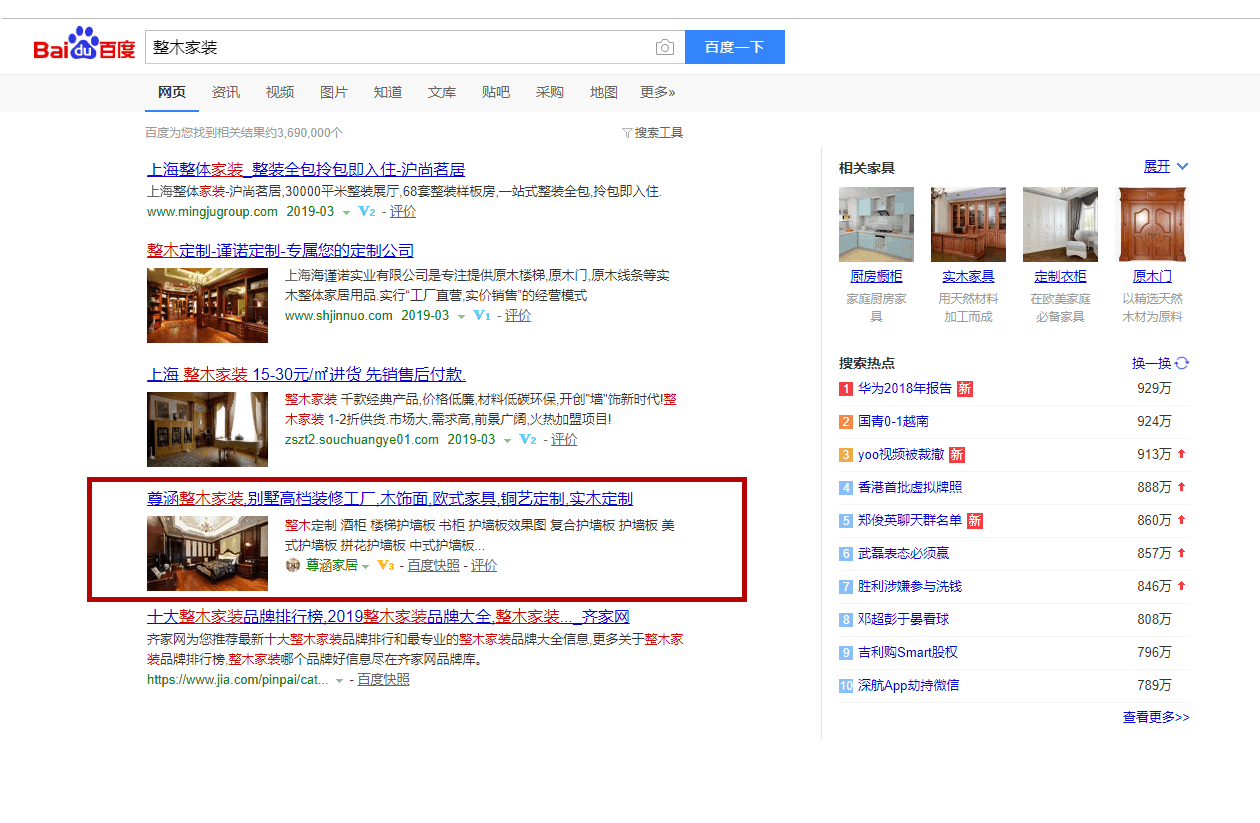The width and height of the screenshot is (1260, 823).
Task: Open hot search 胜利涉嫌参与洗钱
Action: pyautogui.click(x=910, y=587)
